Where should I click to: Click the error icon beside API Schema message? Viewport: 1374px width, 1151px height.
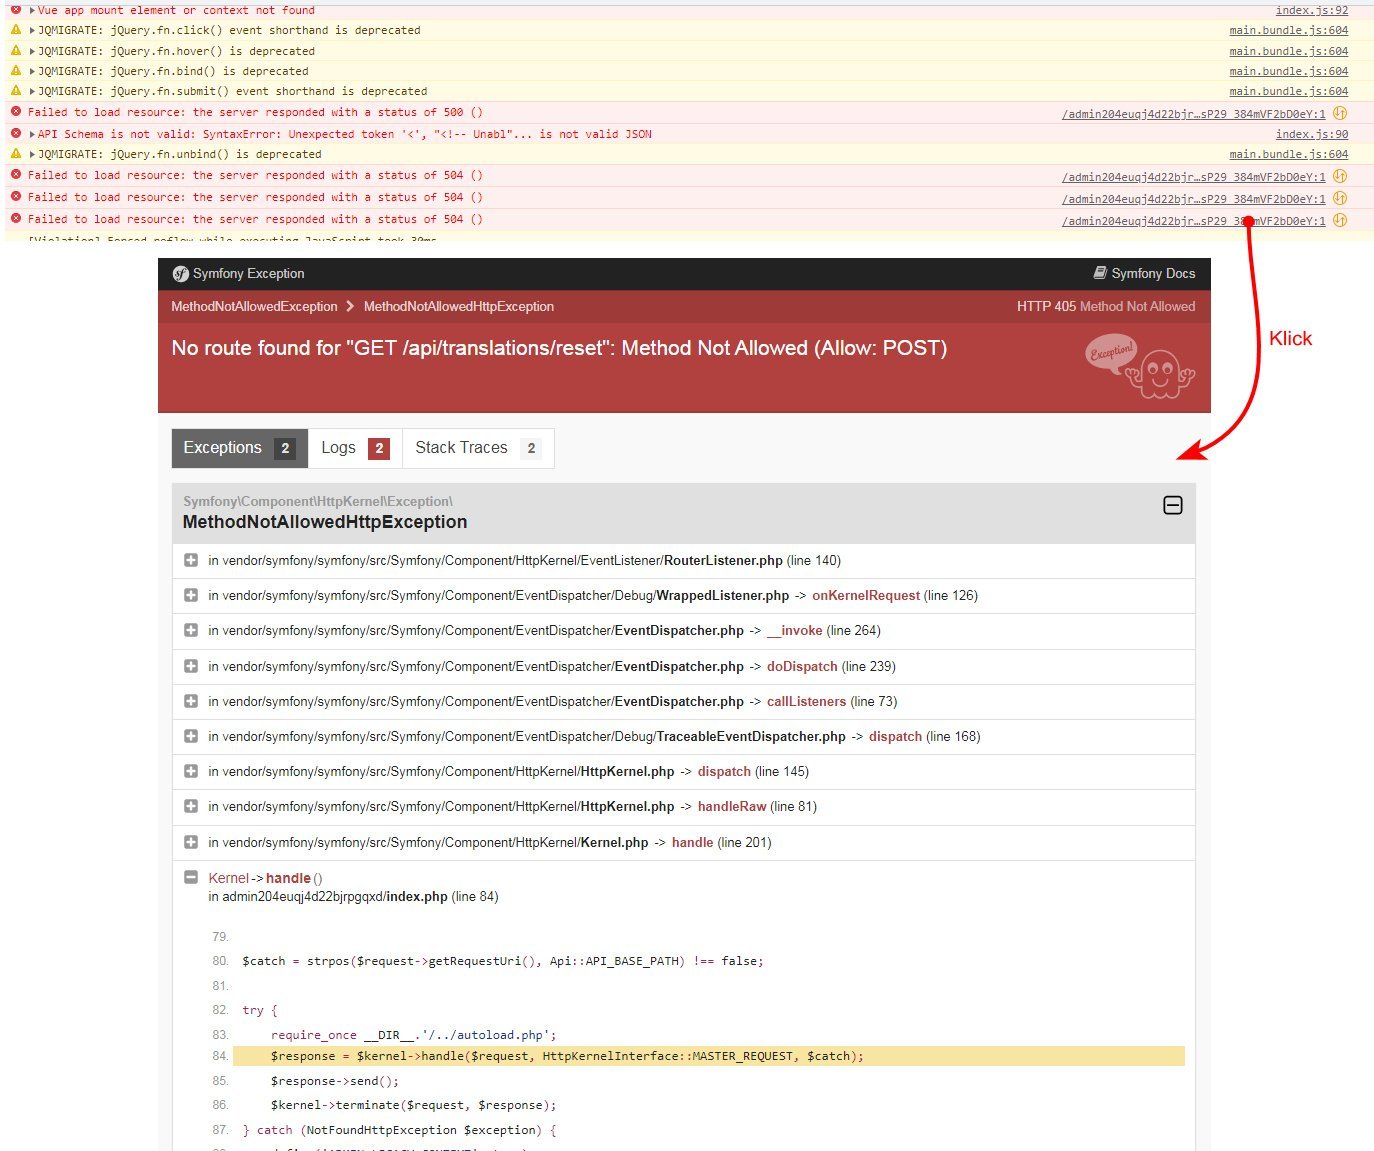click(x=16, y=133)
